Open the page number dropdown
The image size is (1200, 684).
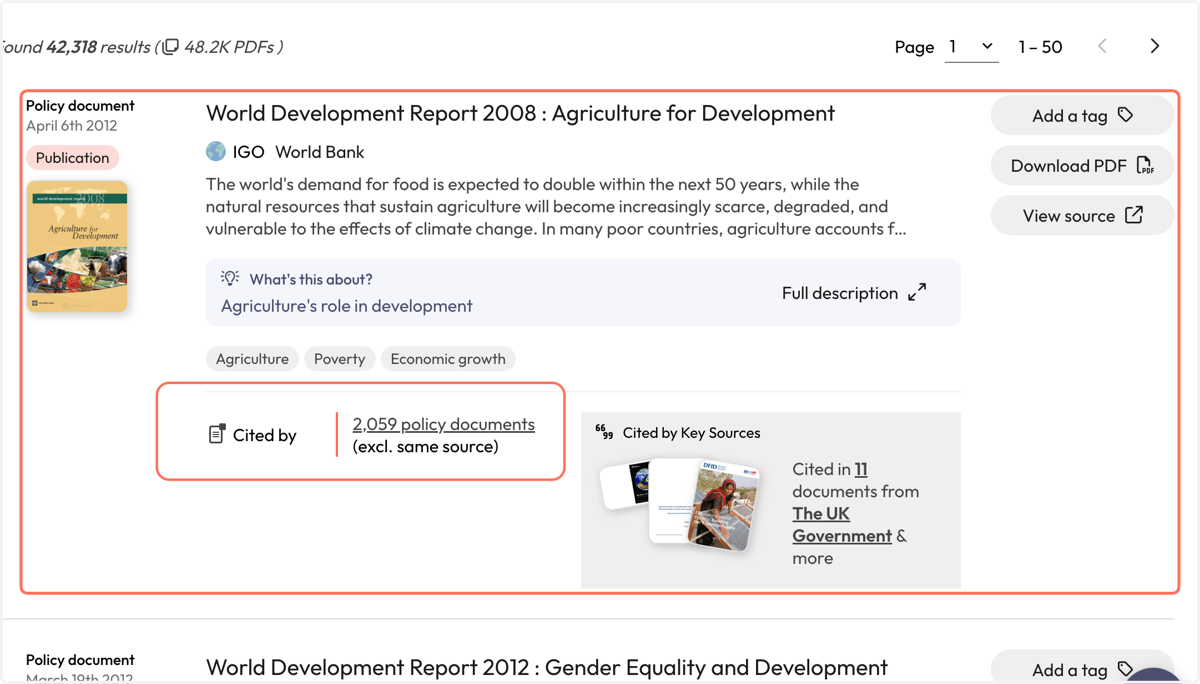click(x=971, y=47)
